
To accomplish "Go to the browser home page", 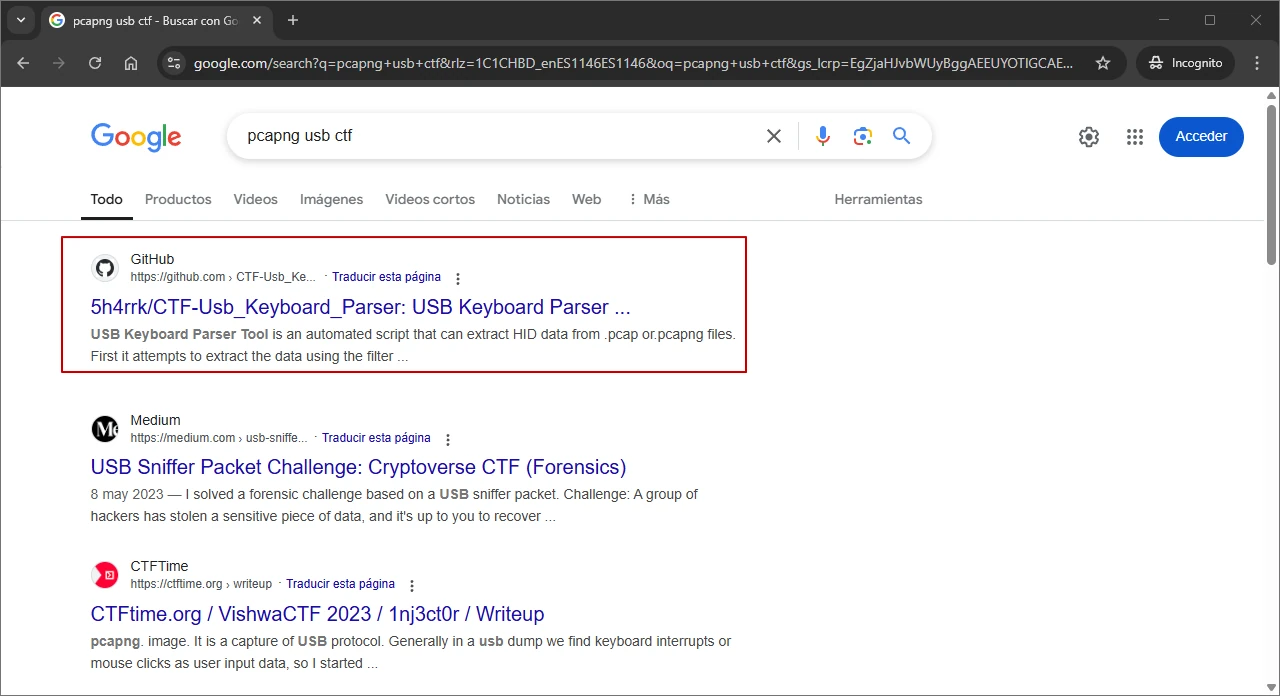I will tap(131, 63).
